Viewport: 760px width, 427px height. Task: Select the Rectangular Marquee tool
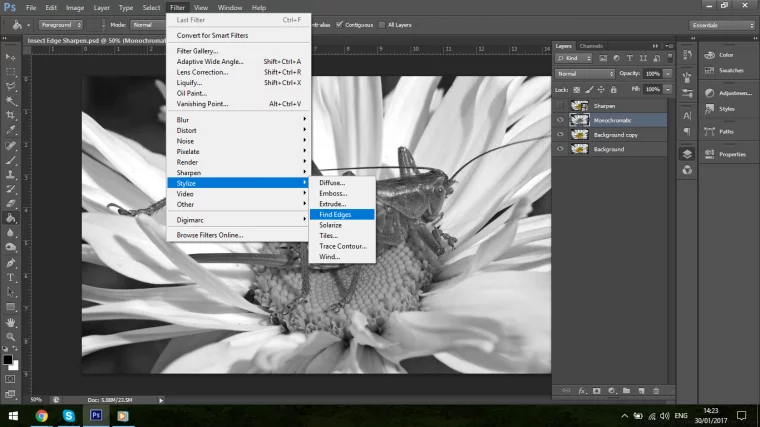coord(10,72)
